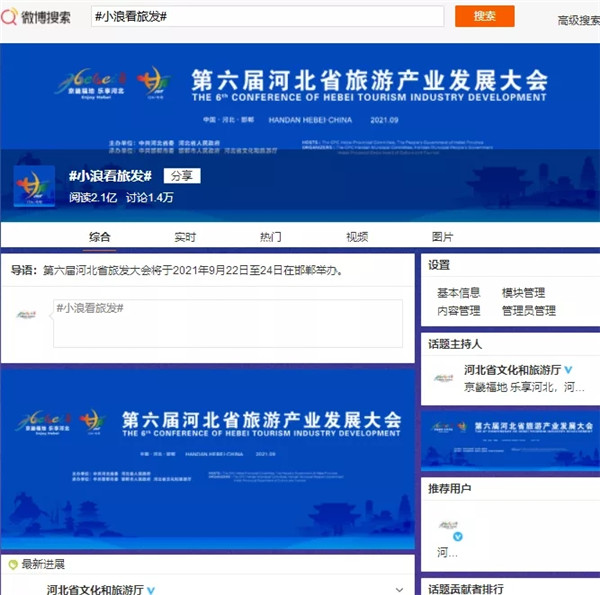Click author 河北省文化和旅游厅 in 最新进展 post
The width and height of the screenshot is (600, 595).
coord(95,589)
